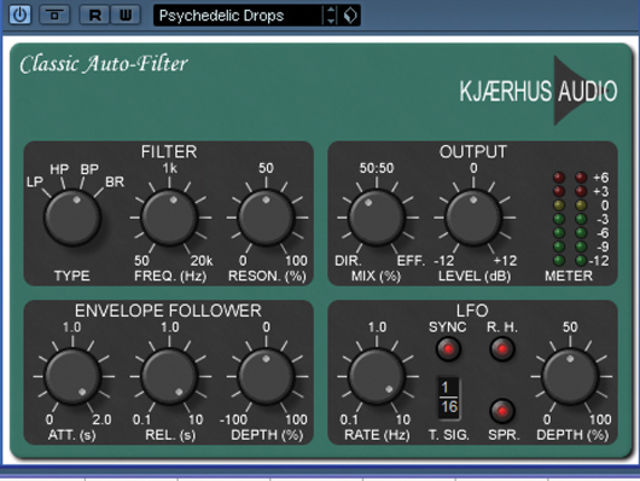Click the LEVEL (dB) knob
The height and width of the screenshot is (481, 640).
tap(473, 218)
